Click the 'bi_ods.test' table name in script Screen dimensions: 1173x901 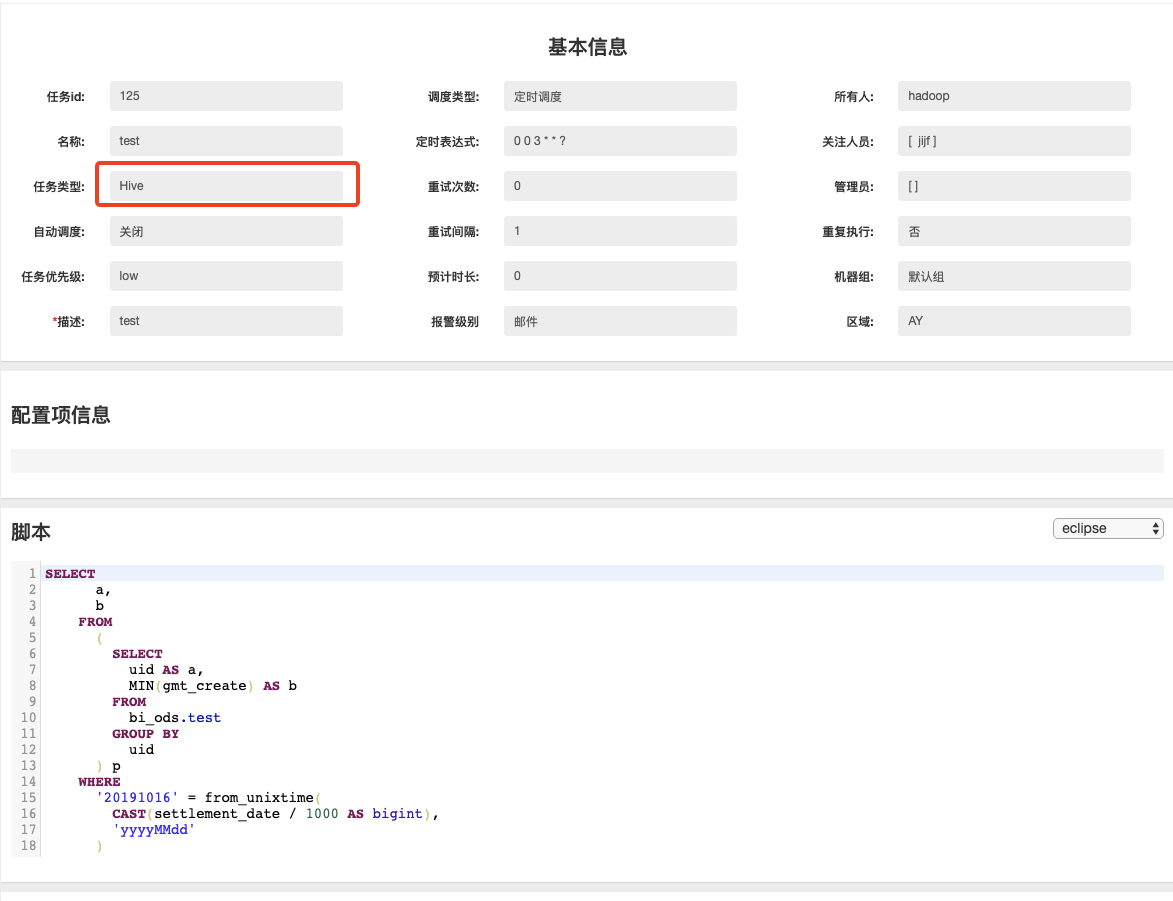175,718
